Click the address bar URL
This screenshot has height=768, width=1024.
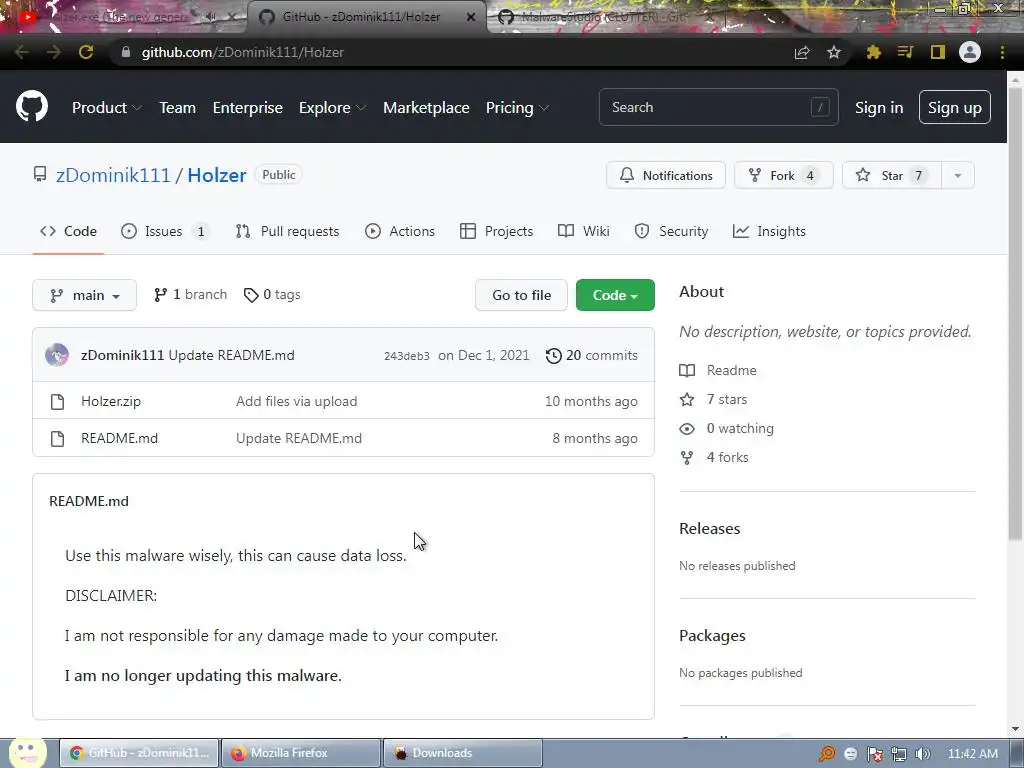pos(243,52)
